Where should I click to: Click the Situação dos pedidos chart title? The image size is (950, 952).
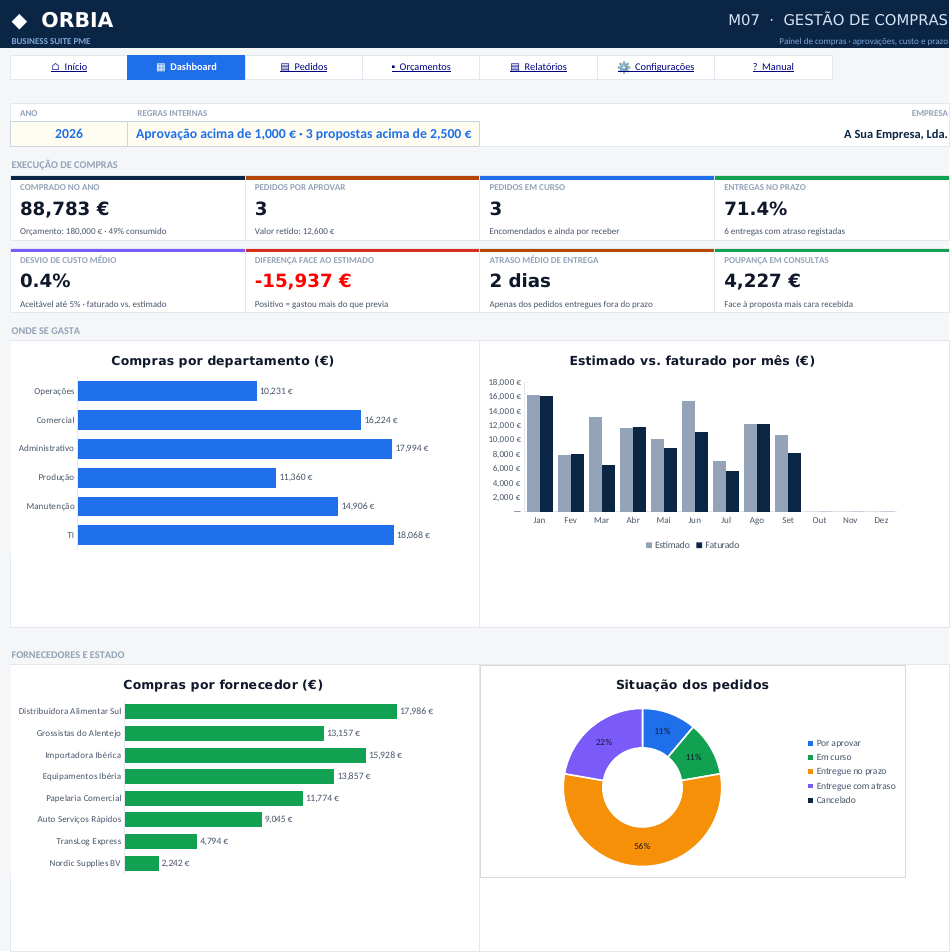coord(692,685)
